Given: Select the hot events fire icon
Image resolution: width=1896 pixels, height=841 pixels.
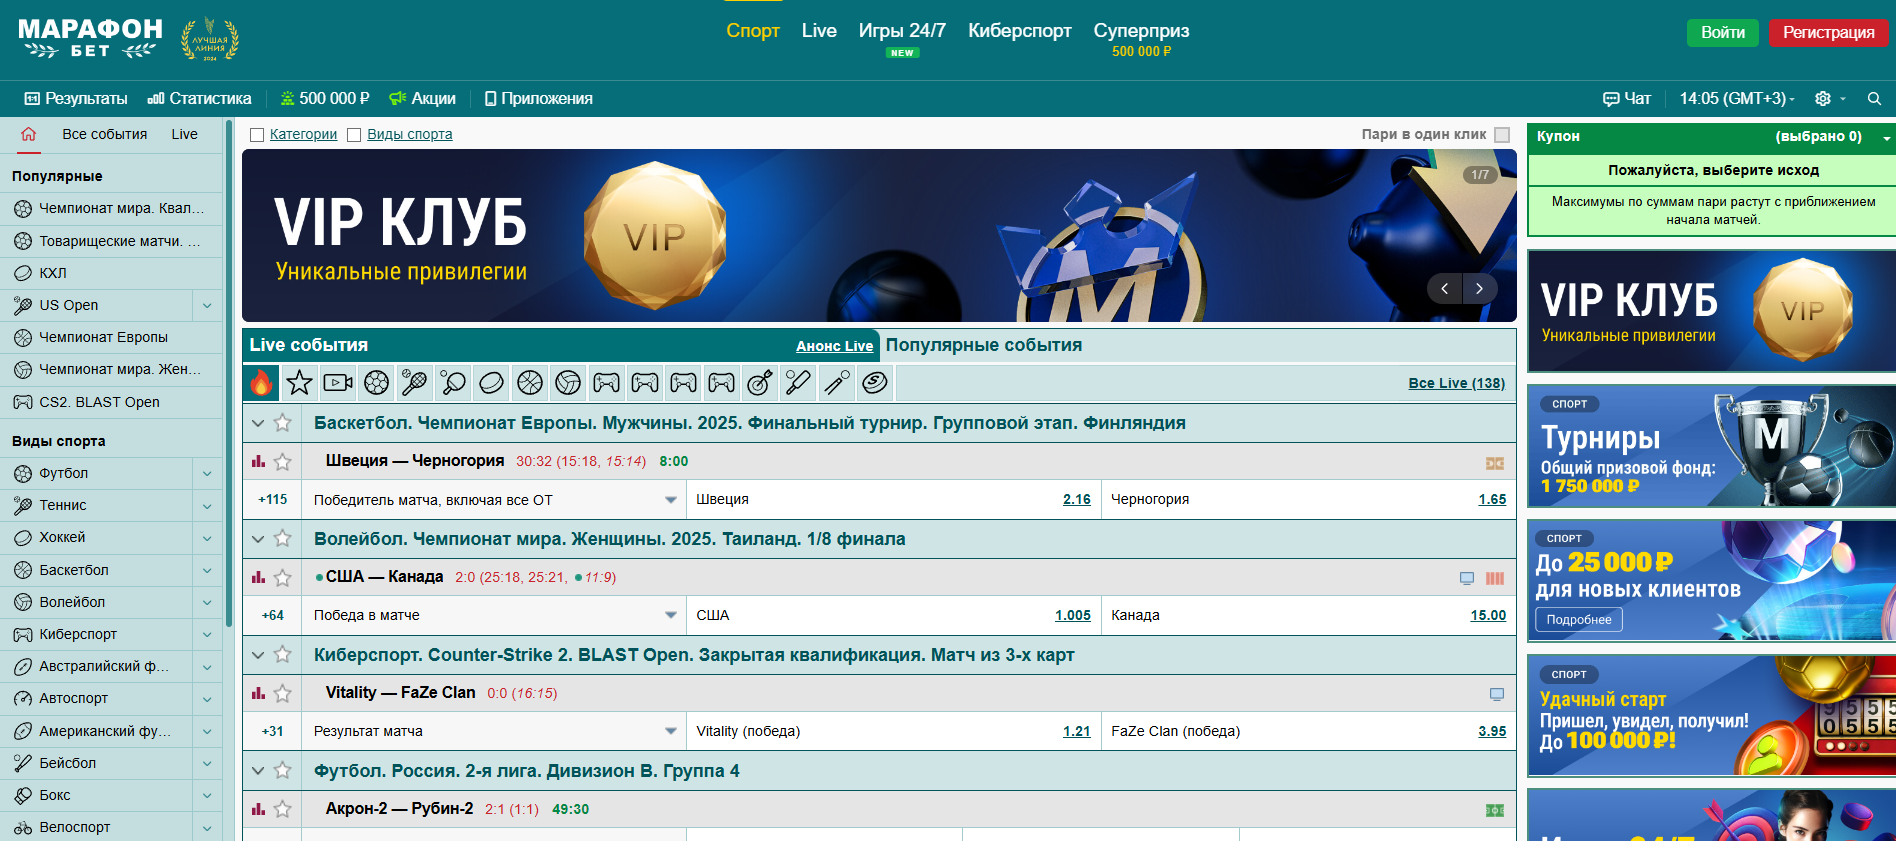Looking at the screenshot, I should pos(261,382).
